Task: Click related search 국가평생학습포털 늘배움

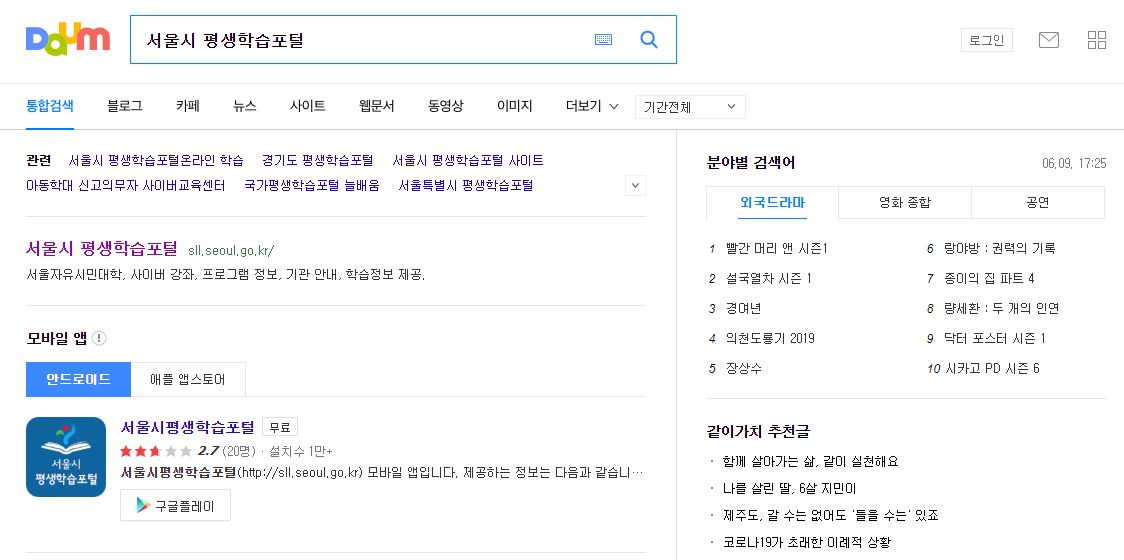Action: point(312,186)
